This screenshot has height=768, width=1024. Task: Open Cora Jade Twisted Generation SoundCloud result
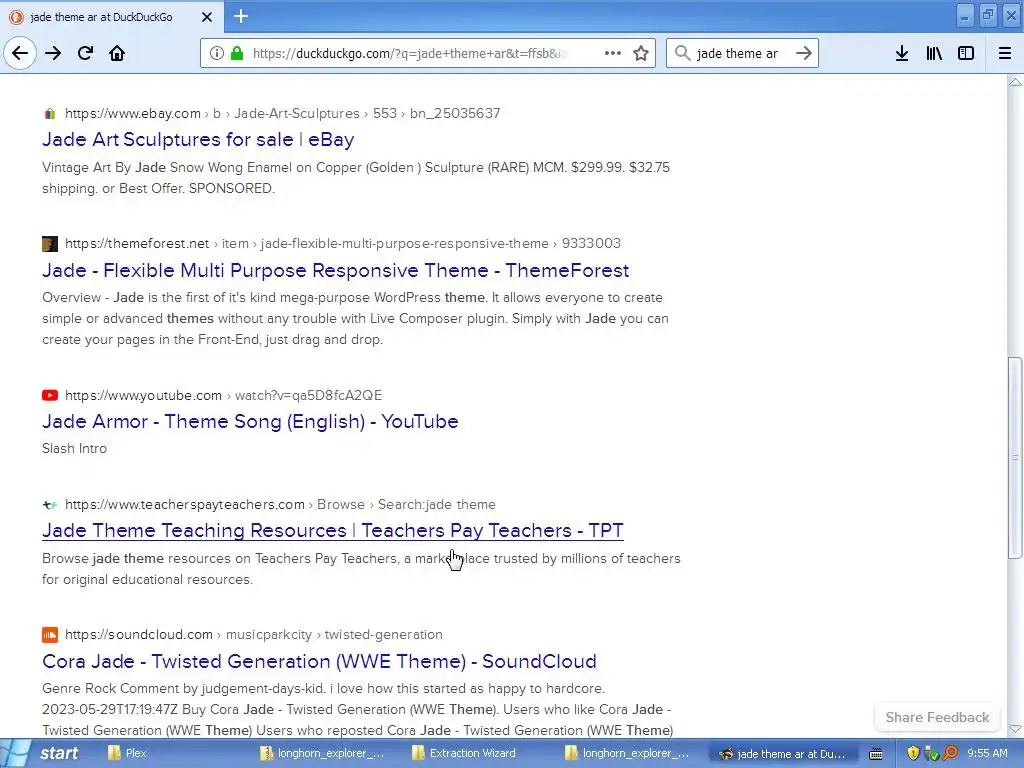pos(319,661)
